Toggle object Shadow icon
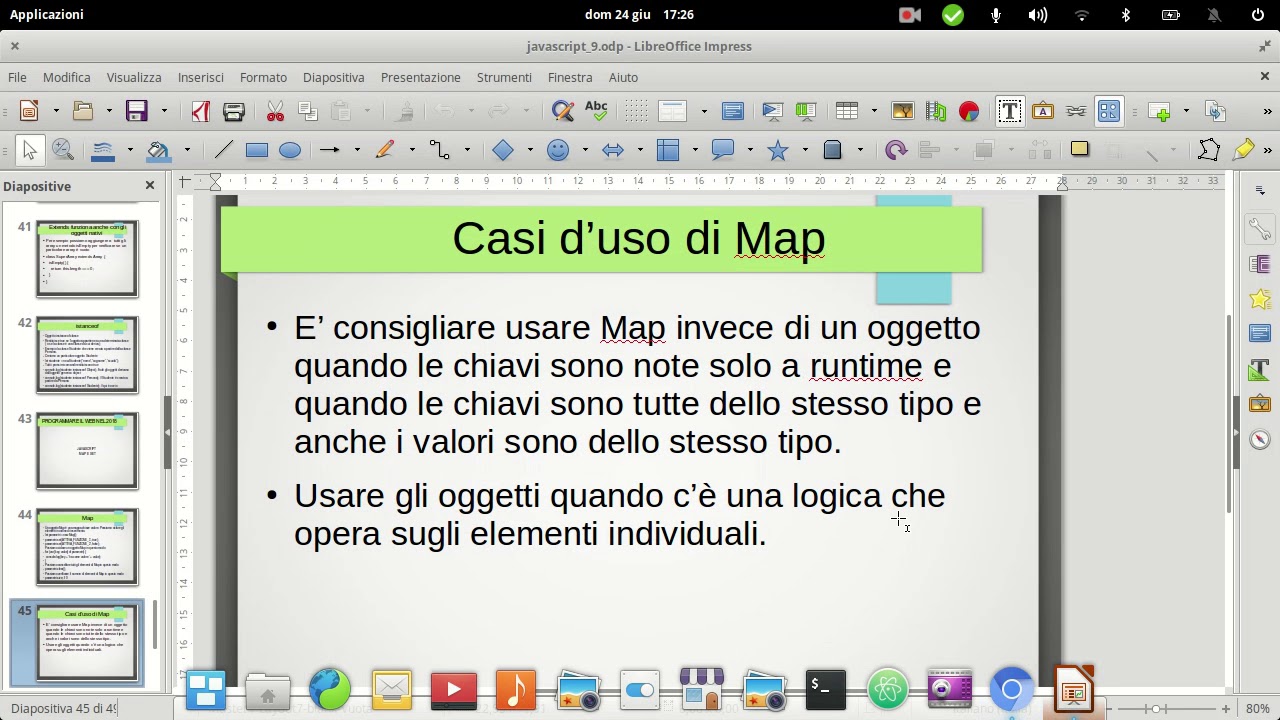 [1079, 149]
